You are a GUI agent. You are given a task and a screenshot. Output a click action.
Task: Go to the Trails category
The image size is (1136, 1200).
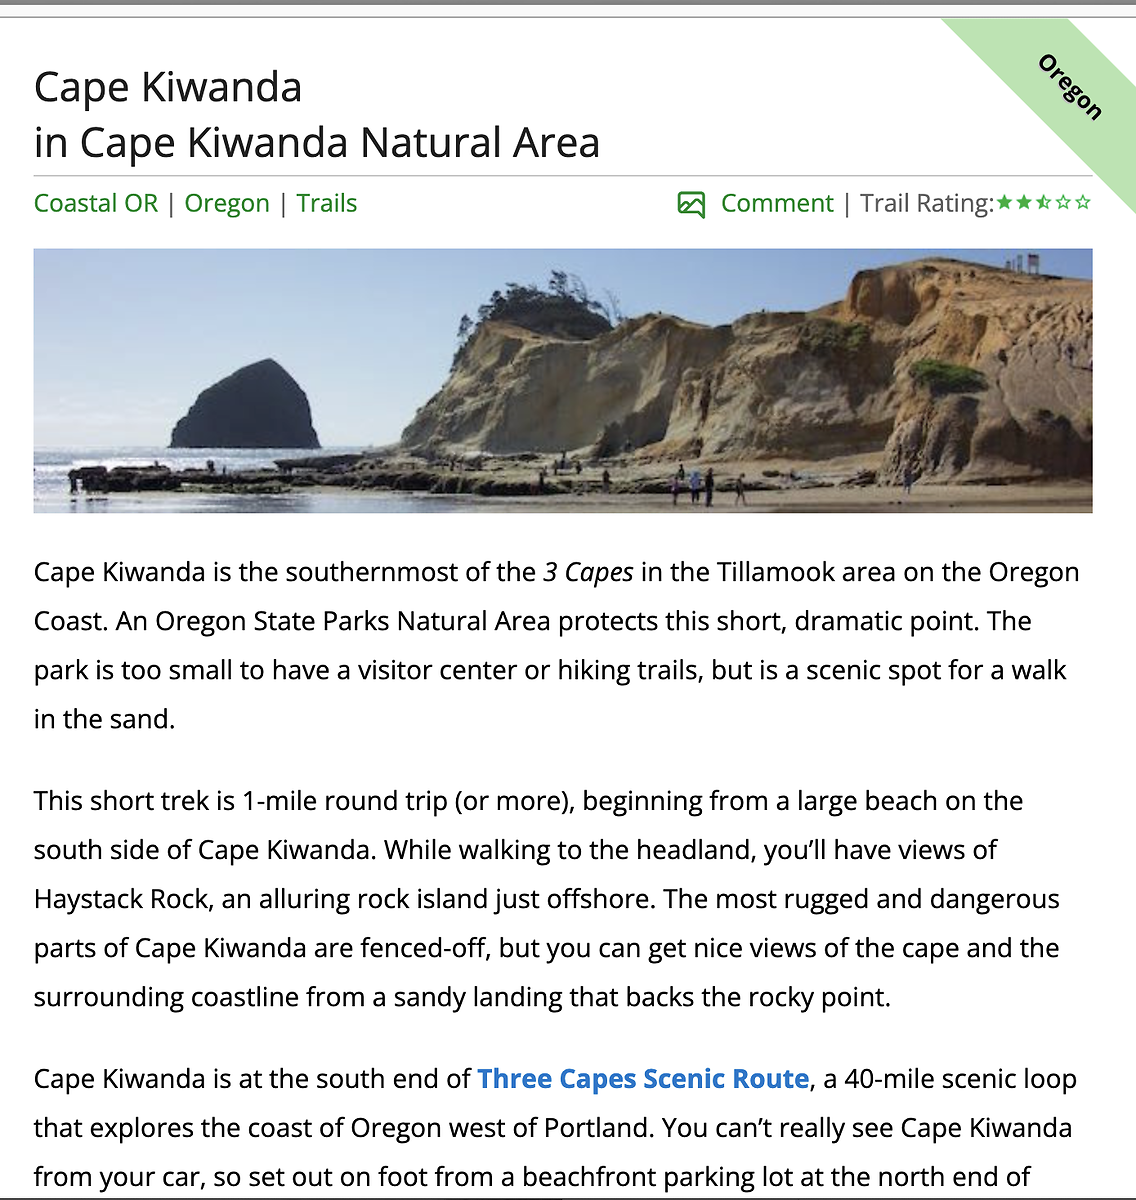point(326,203)
